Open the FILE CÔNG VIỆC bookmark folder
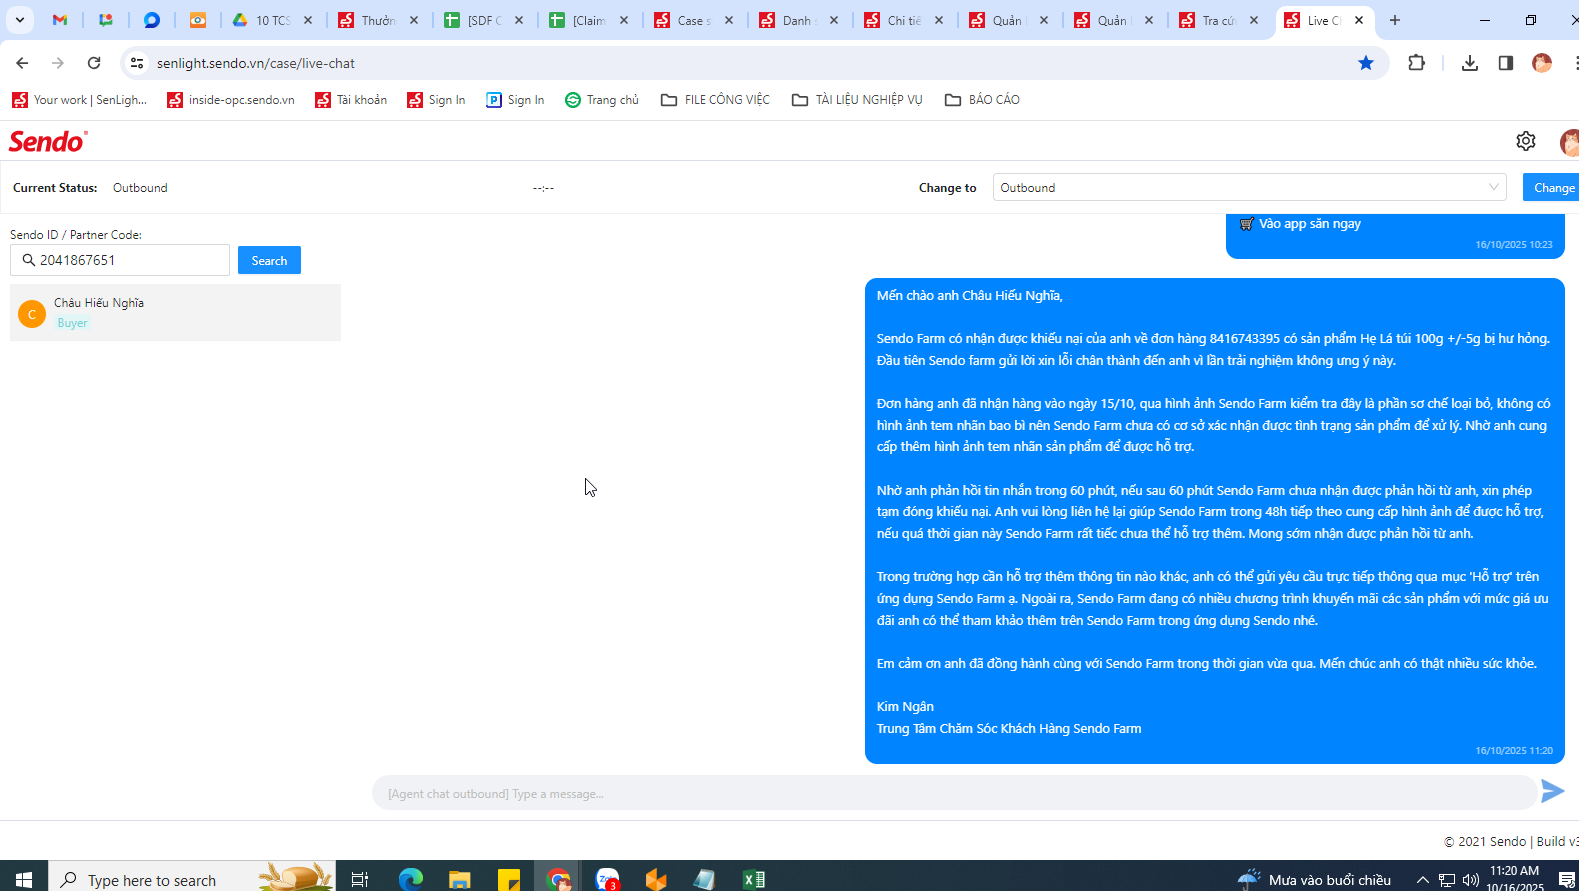1579x891 pixels. pos(716,99)
